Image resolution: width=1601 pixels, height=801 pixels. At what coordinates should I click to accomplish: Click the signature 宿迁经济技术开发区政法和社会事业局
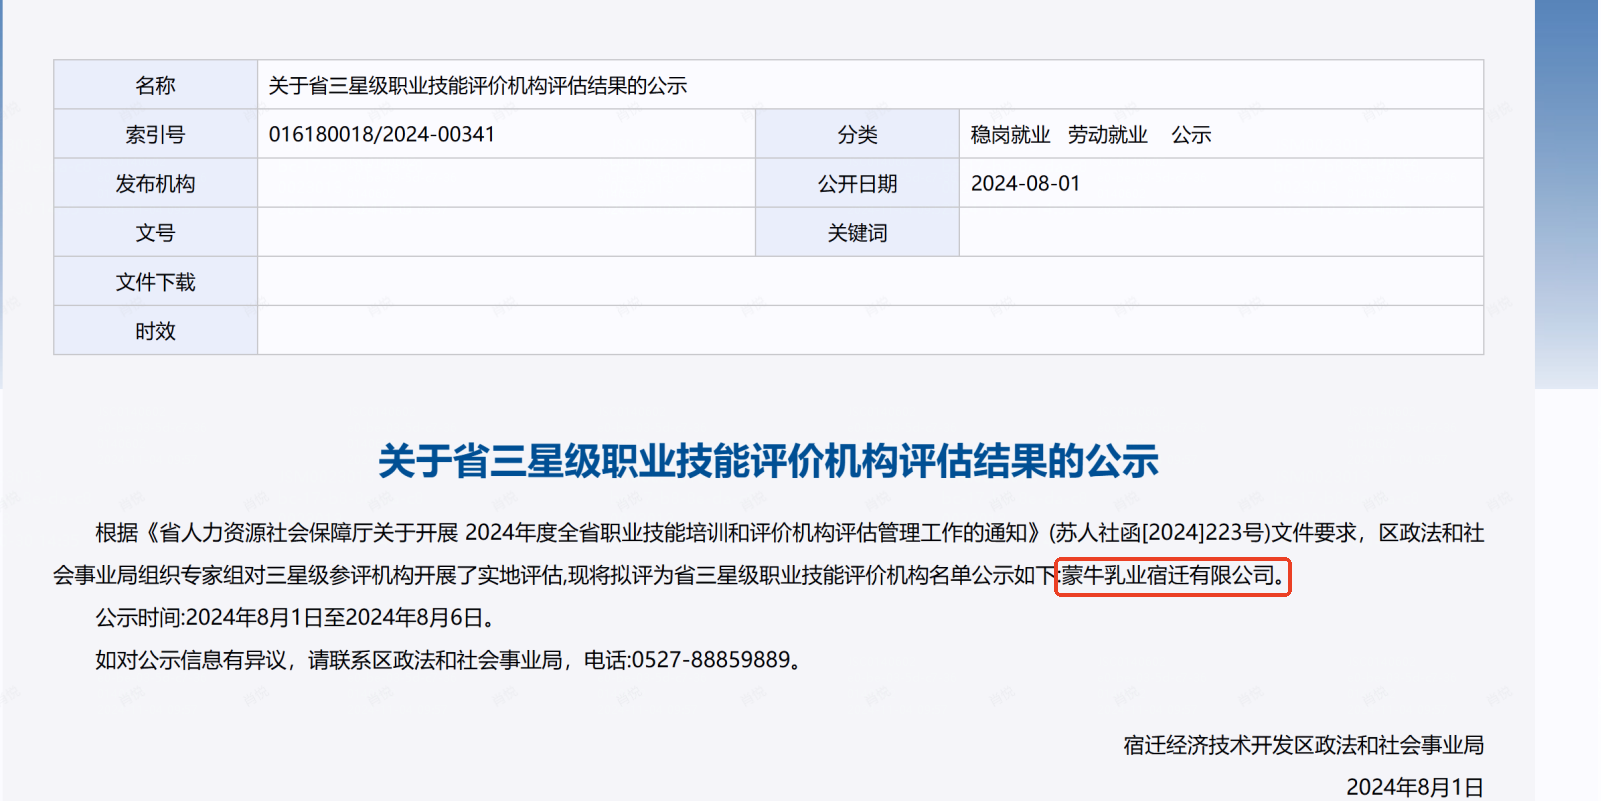click(1303, 745)
